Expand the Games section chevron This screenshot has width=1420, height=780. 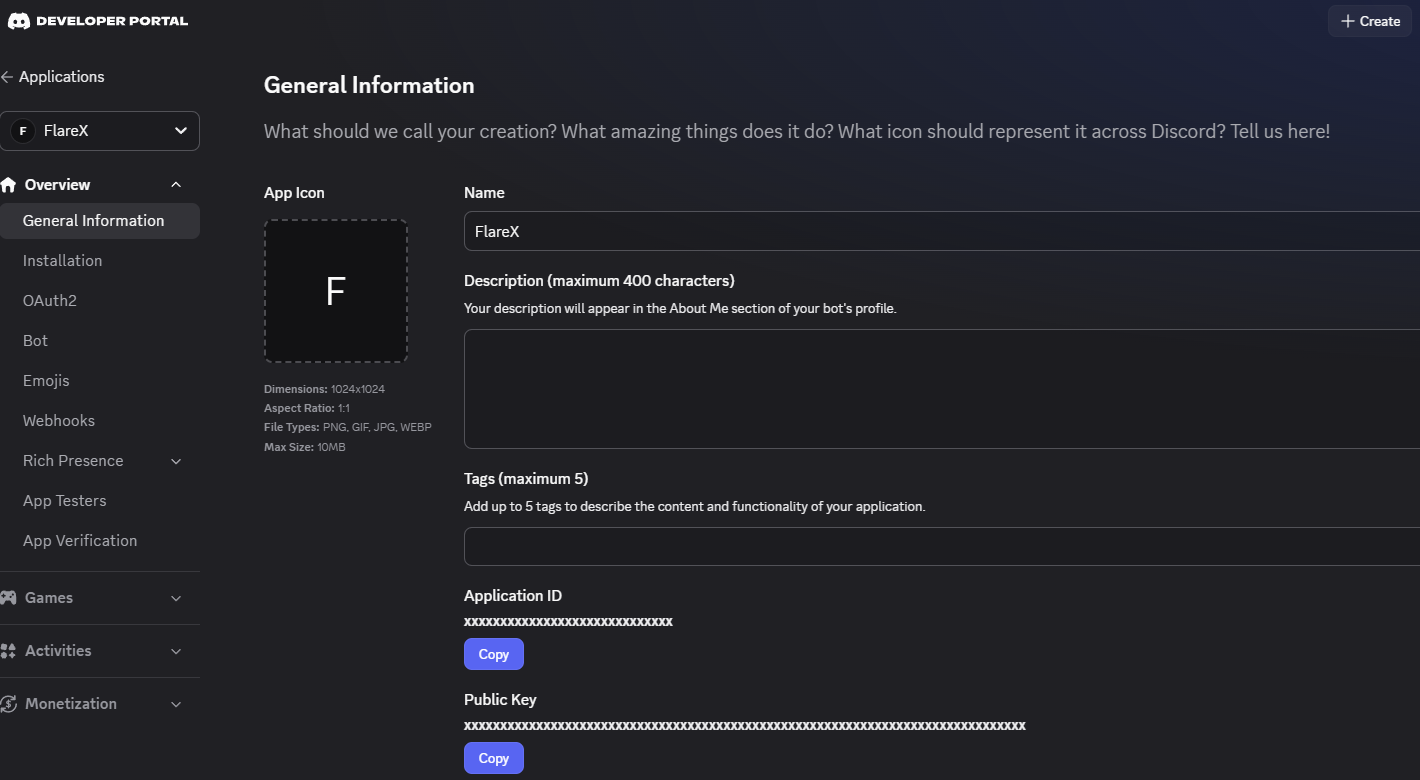(176, 598)
